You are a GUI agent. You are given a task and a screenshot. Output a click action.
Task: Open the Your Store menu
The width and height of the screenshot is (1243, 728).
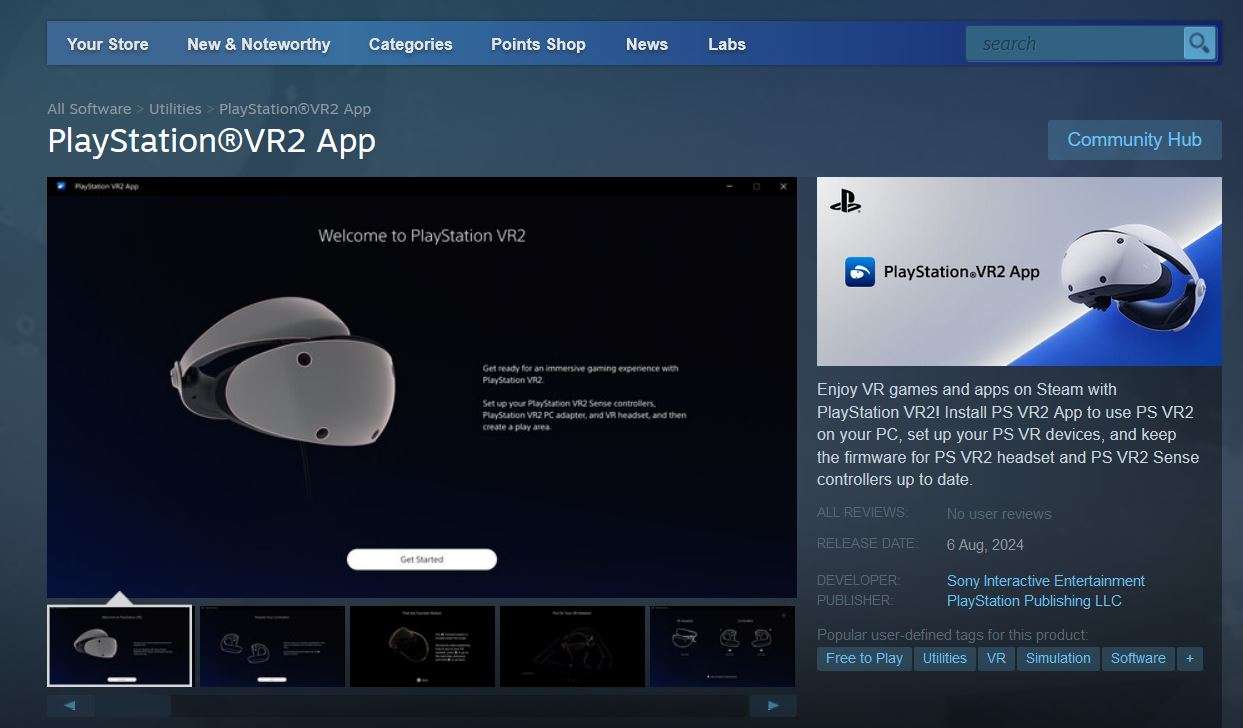tap(108, 44)
